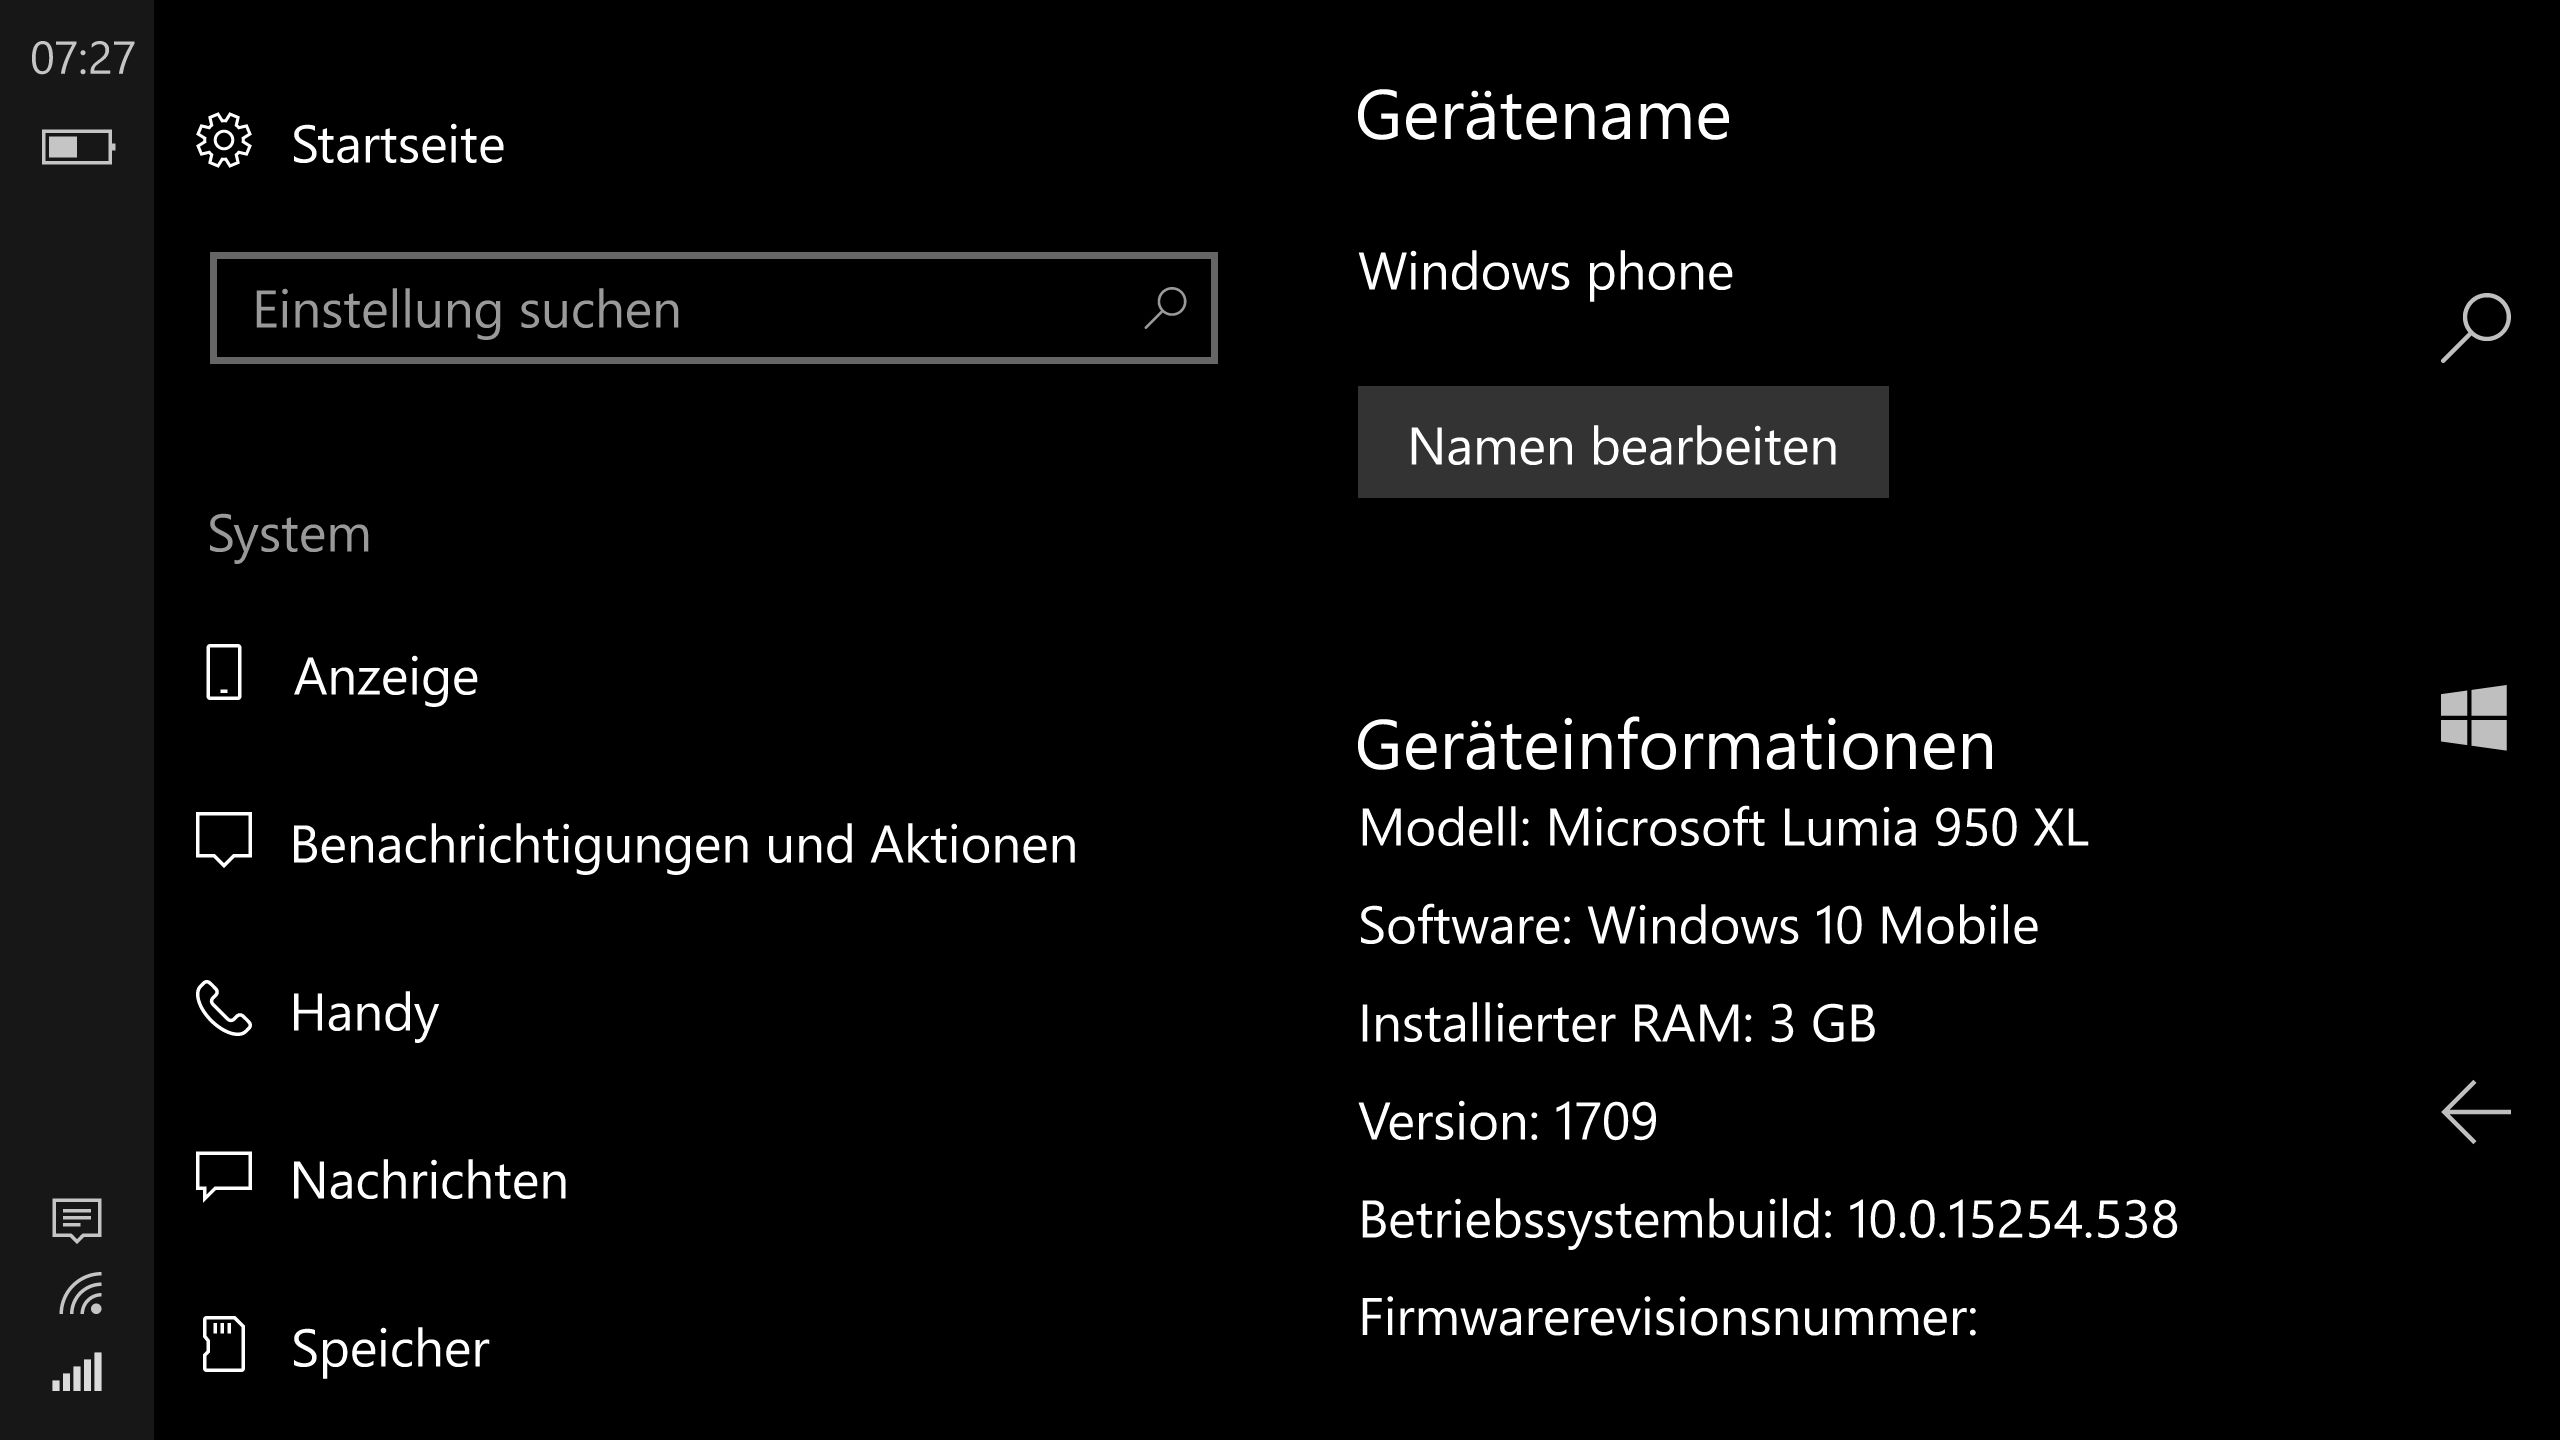Click the Anzeige phone screen icon

224,672
